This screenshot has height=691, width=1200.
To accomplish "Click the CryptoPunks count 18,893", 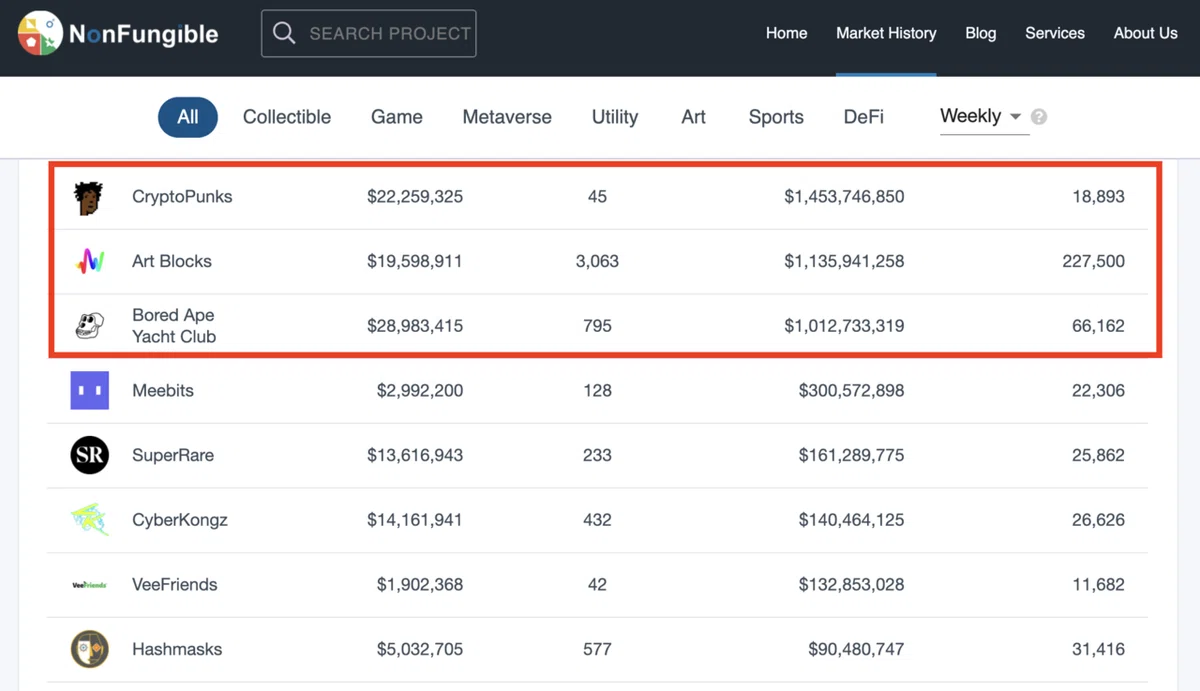I will [x=1098, y=197].
